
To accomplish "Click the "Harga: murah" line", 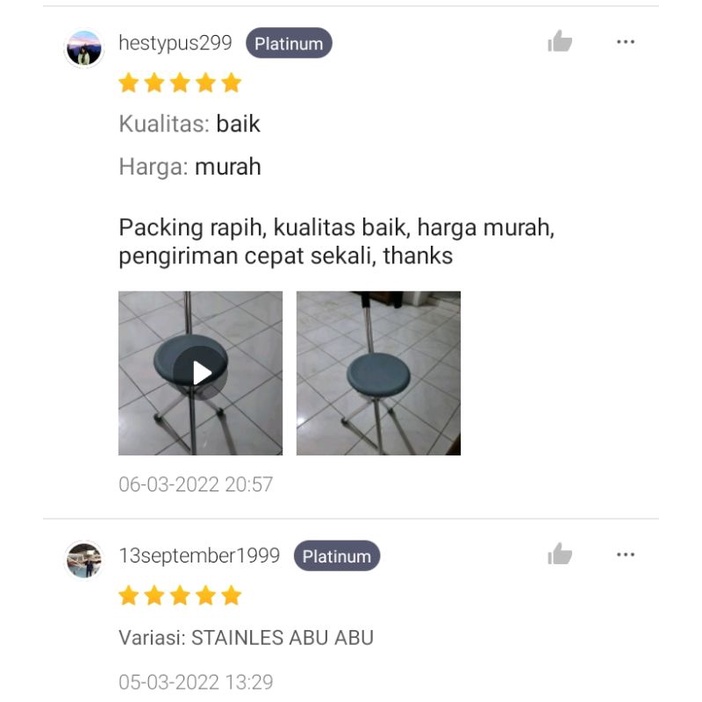I will [x=190, y=167].
